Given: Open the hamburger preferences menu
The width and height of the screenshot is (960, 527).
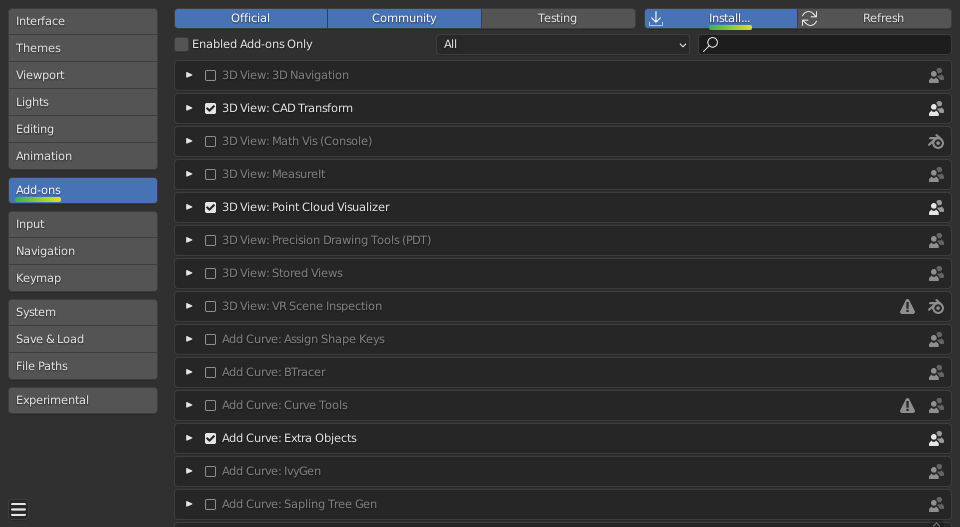Looking at the screenshot, I should click(x=18, y=509).
